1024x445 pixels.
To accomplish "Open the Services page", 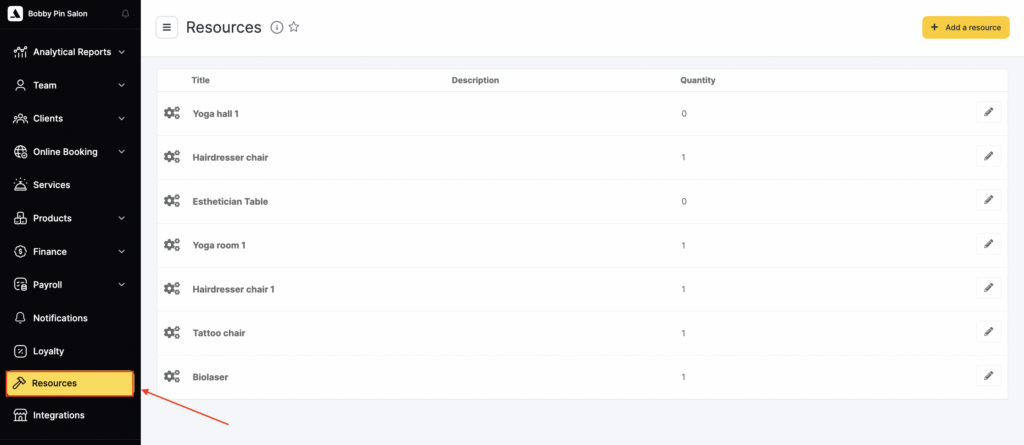I will (52, 185).
